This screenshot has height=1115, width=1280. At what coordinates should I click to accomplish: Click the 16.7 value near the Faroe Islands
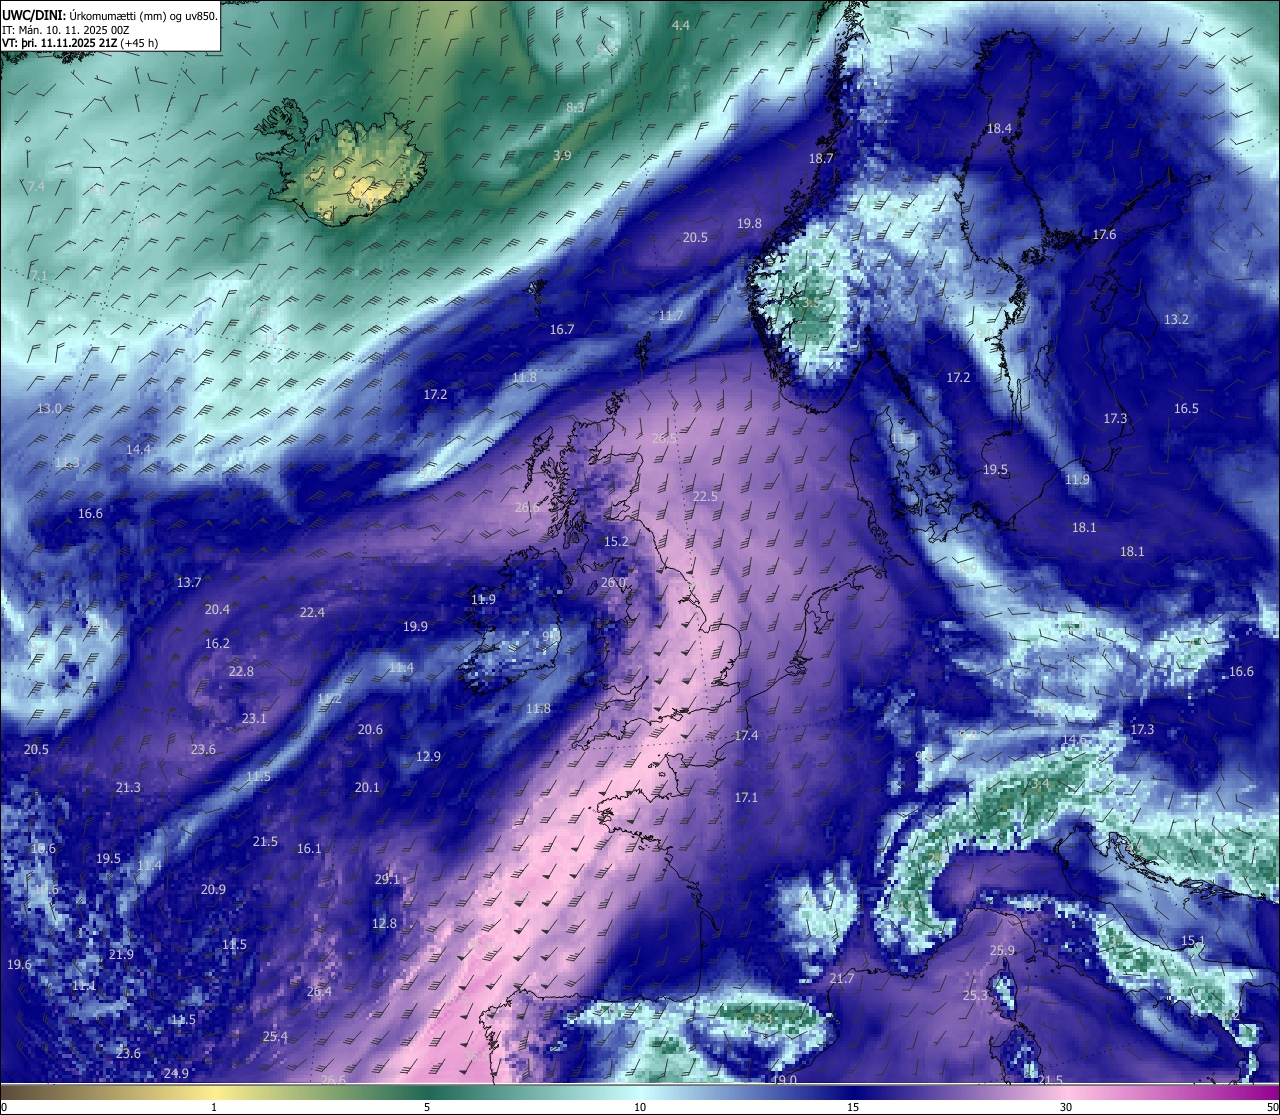click(562, 329)
